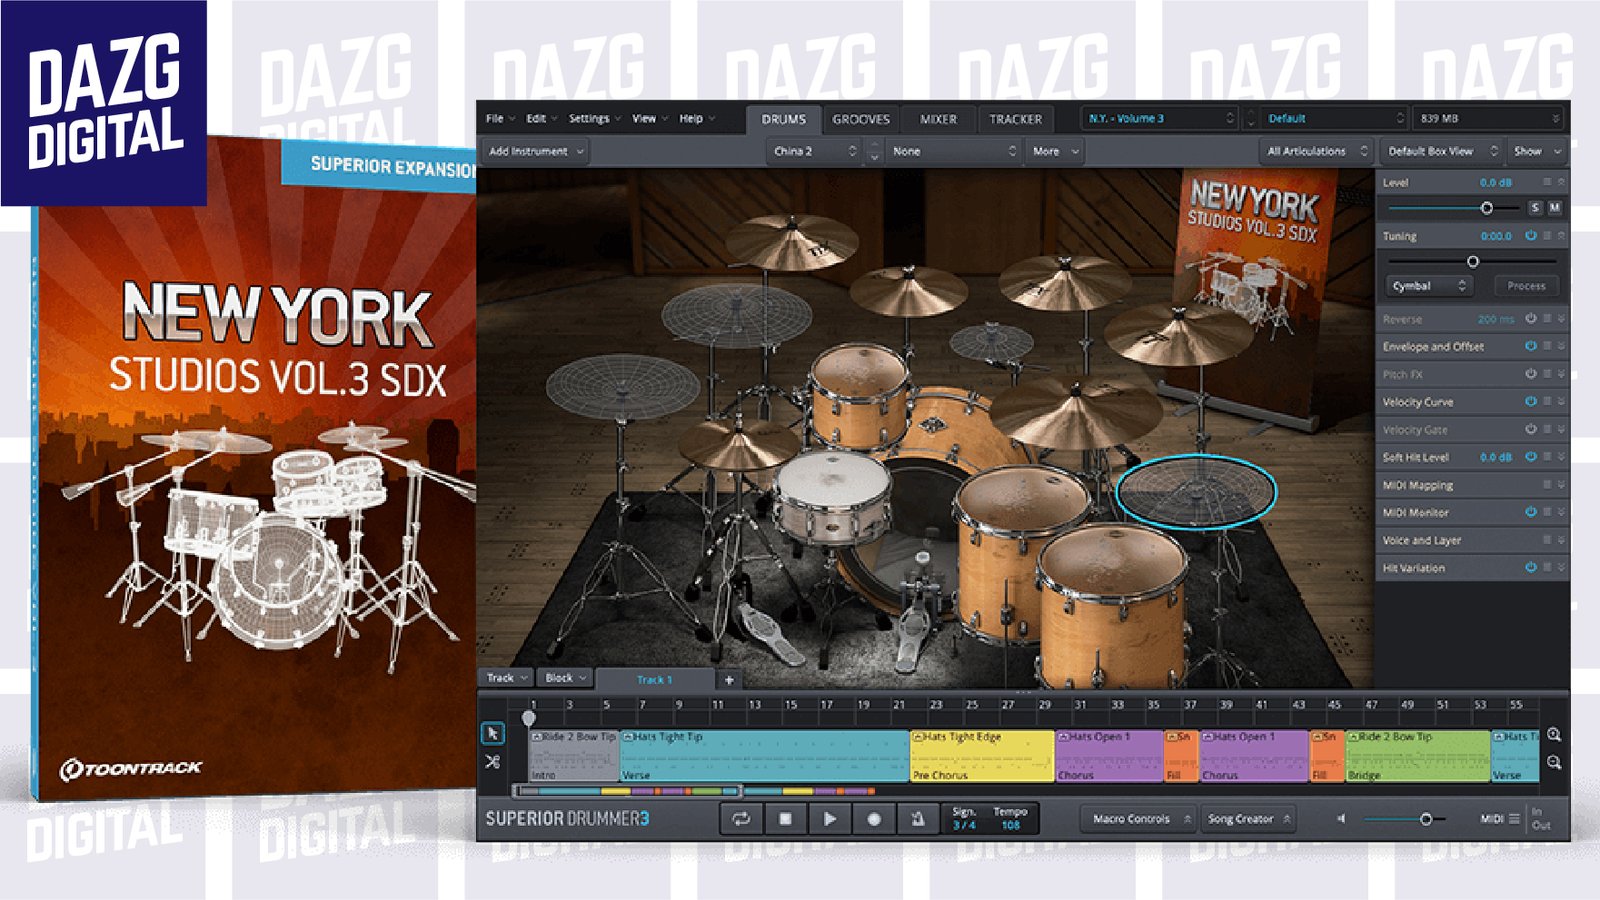Disable the MIDI Monitor power toggle

coord(1530,512)
